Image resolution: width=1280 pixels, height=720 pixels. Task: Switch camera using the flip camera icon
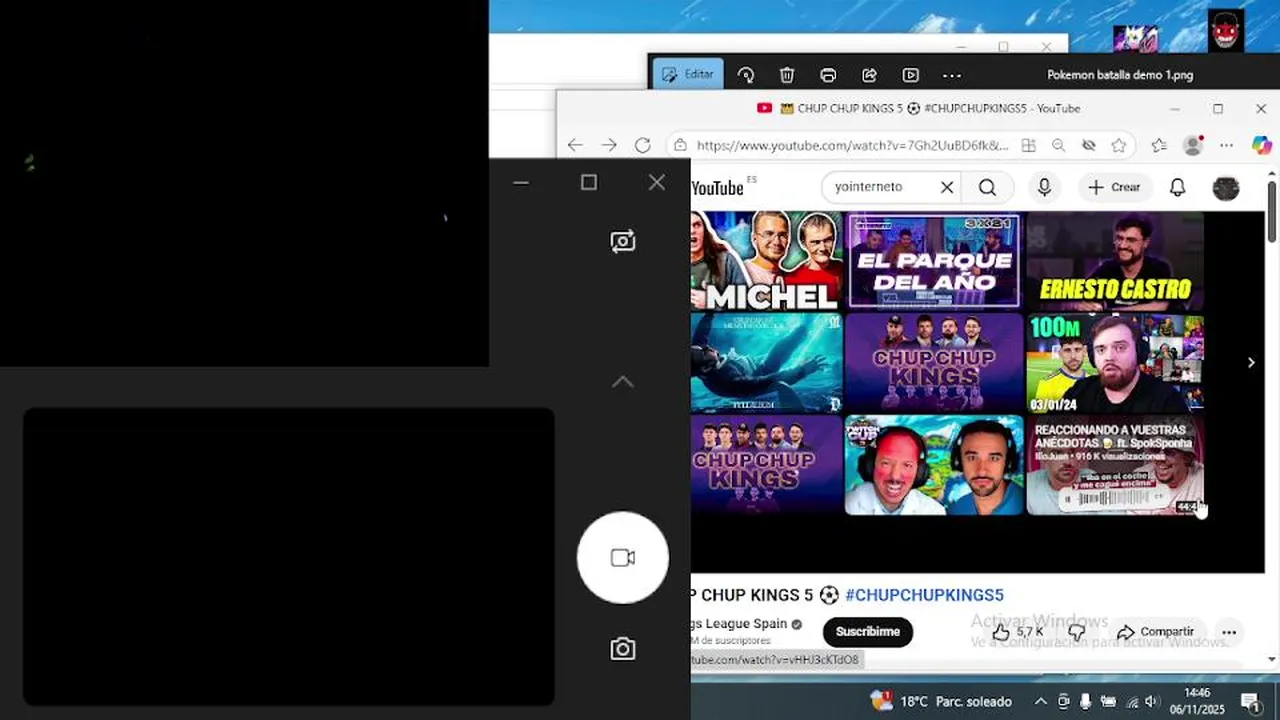(x=622, y=241)
